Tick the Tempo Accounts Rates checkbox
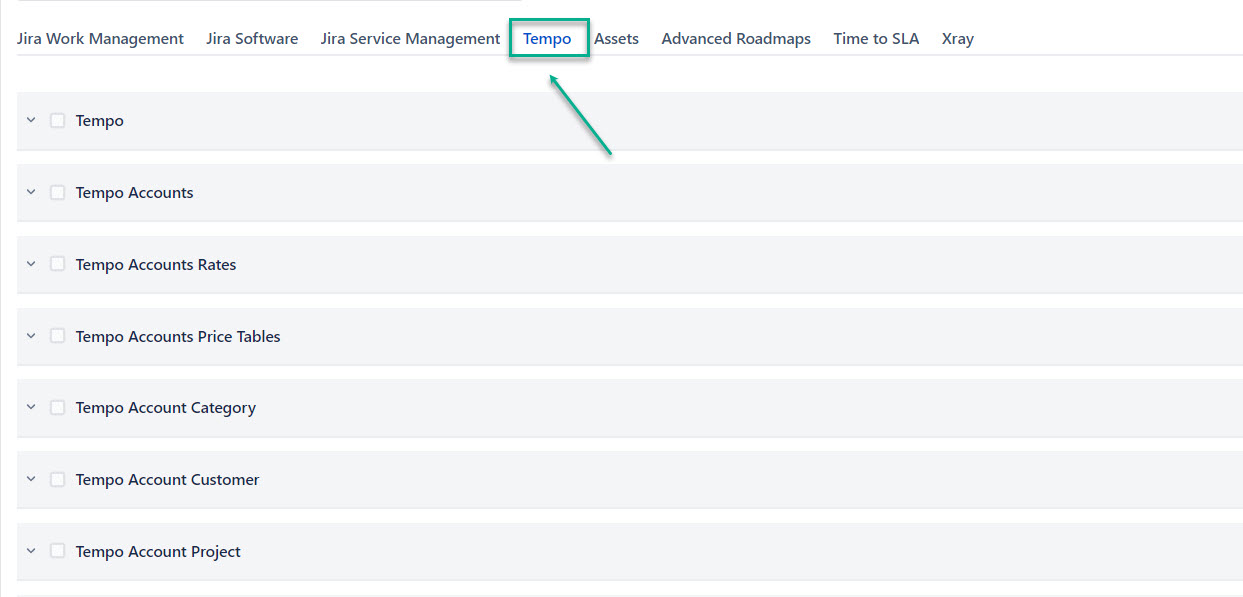 (x=58, y=264)
